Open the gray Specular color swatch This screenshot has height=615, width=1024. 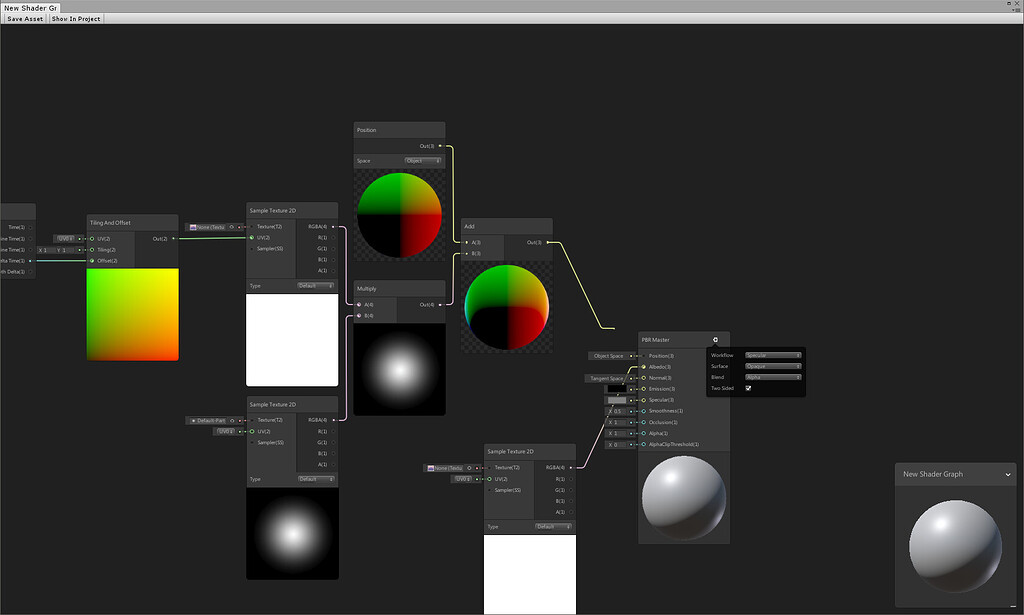click(616, 400)
